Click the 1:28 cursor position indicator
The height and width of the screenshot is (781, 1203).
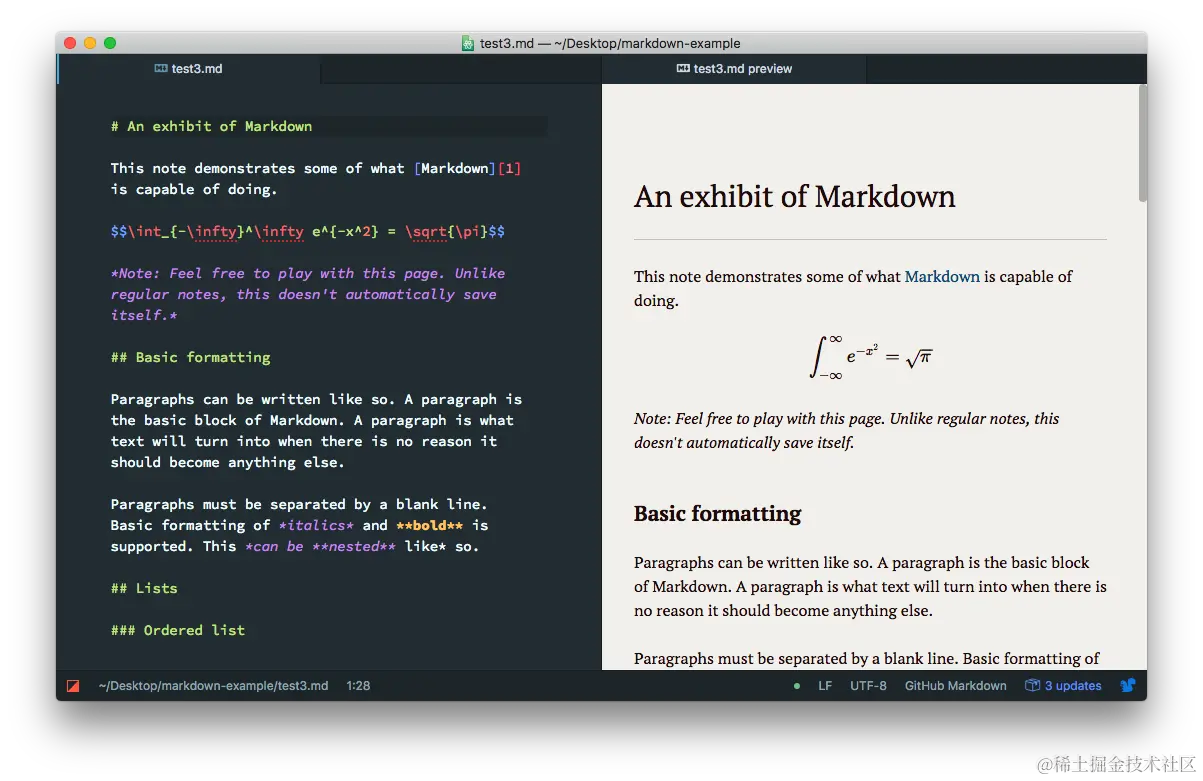coord(358,686)
